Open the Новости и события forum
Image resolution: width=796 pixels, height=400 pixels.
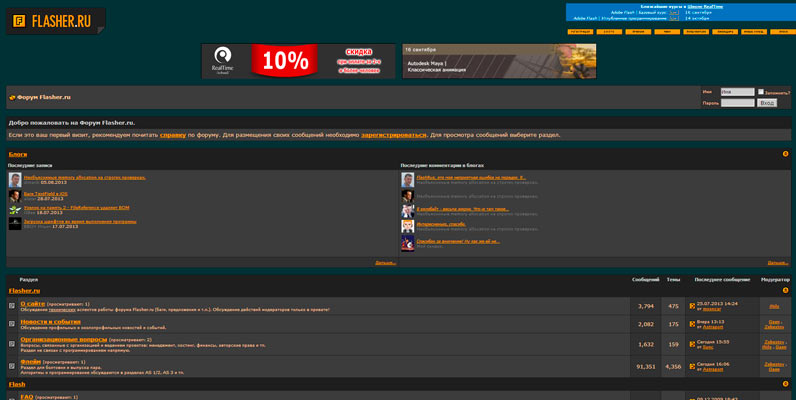pos(50,321)
